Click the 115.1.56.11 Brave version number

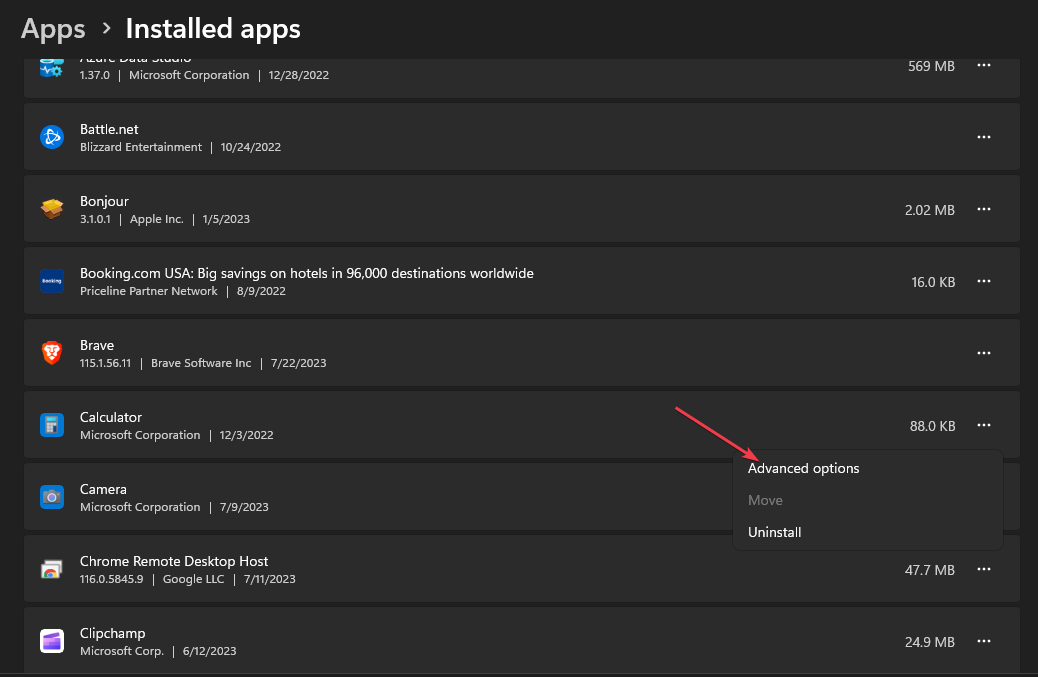pyautogui.click(x=105, y=363)
